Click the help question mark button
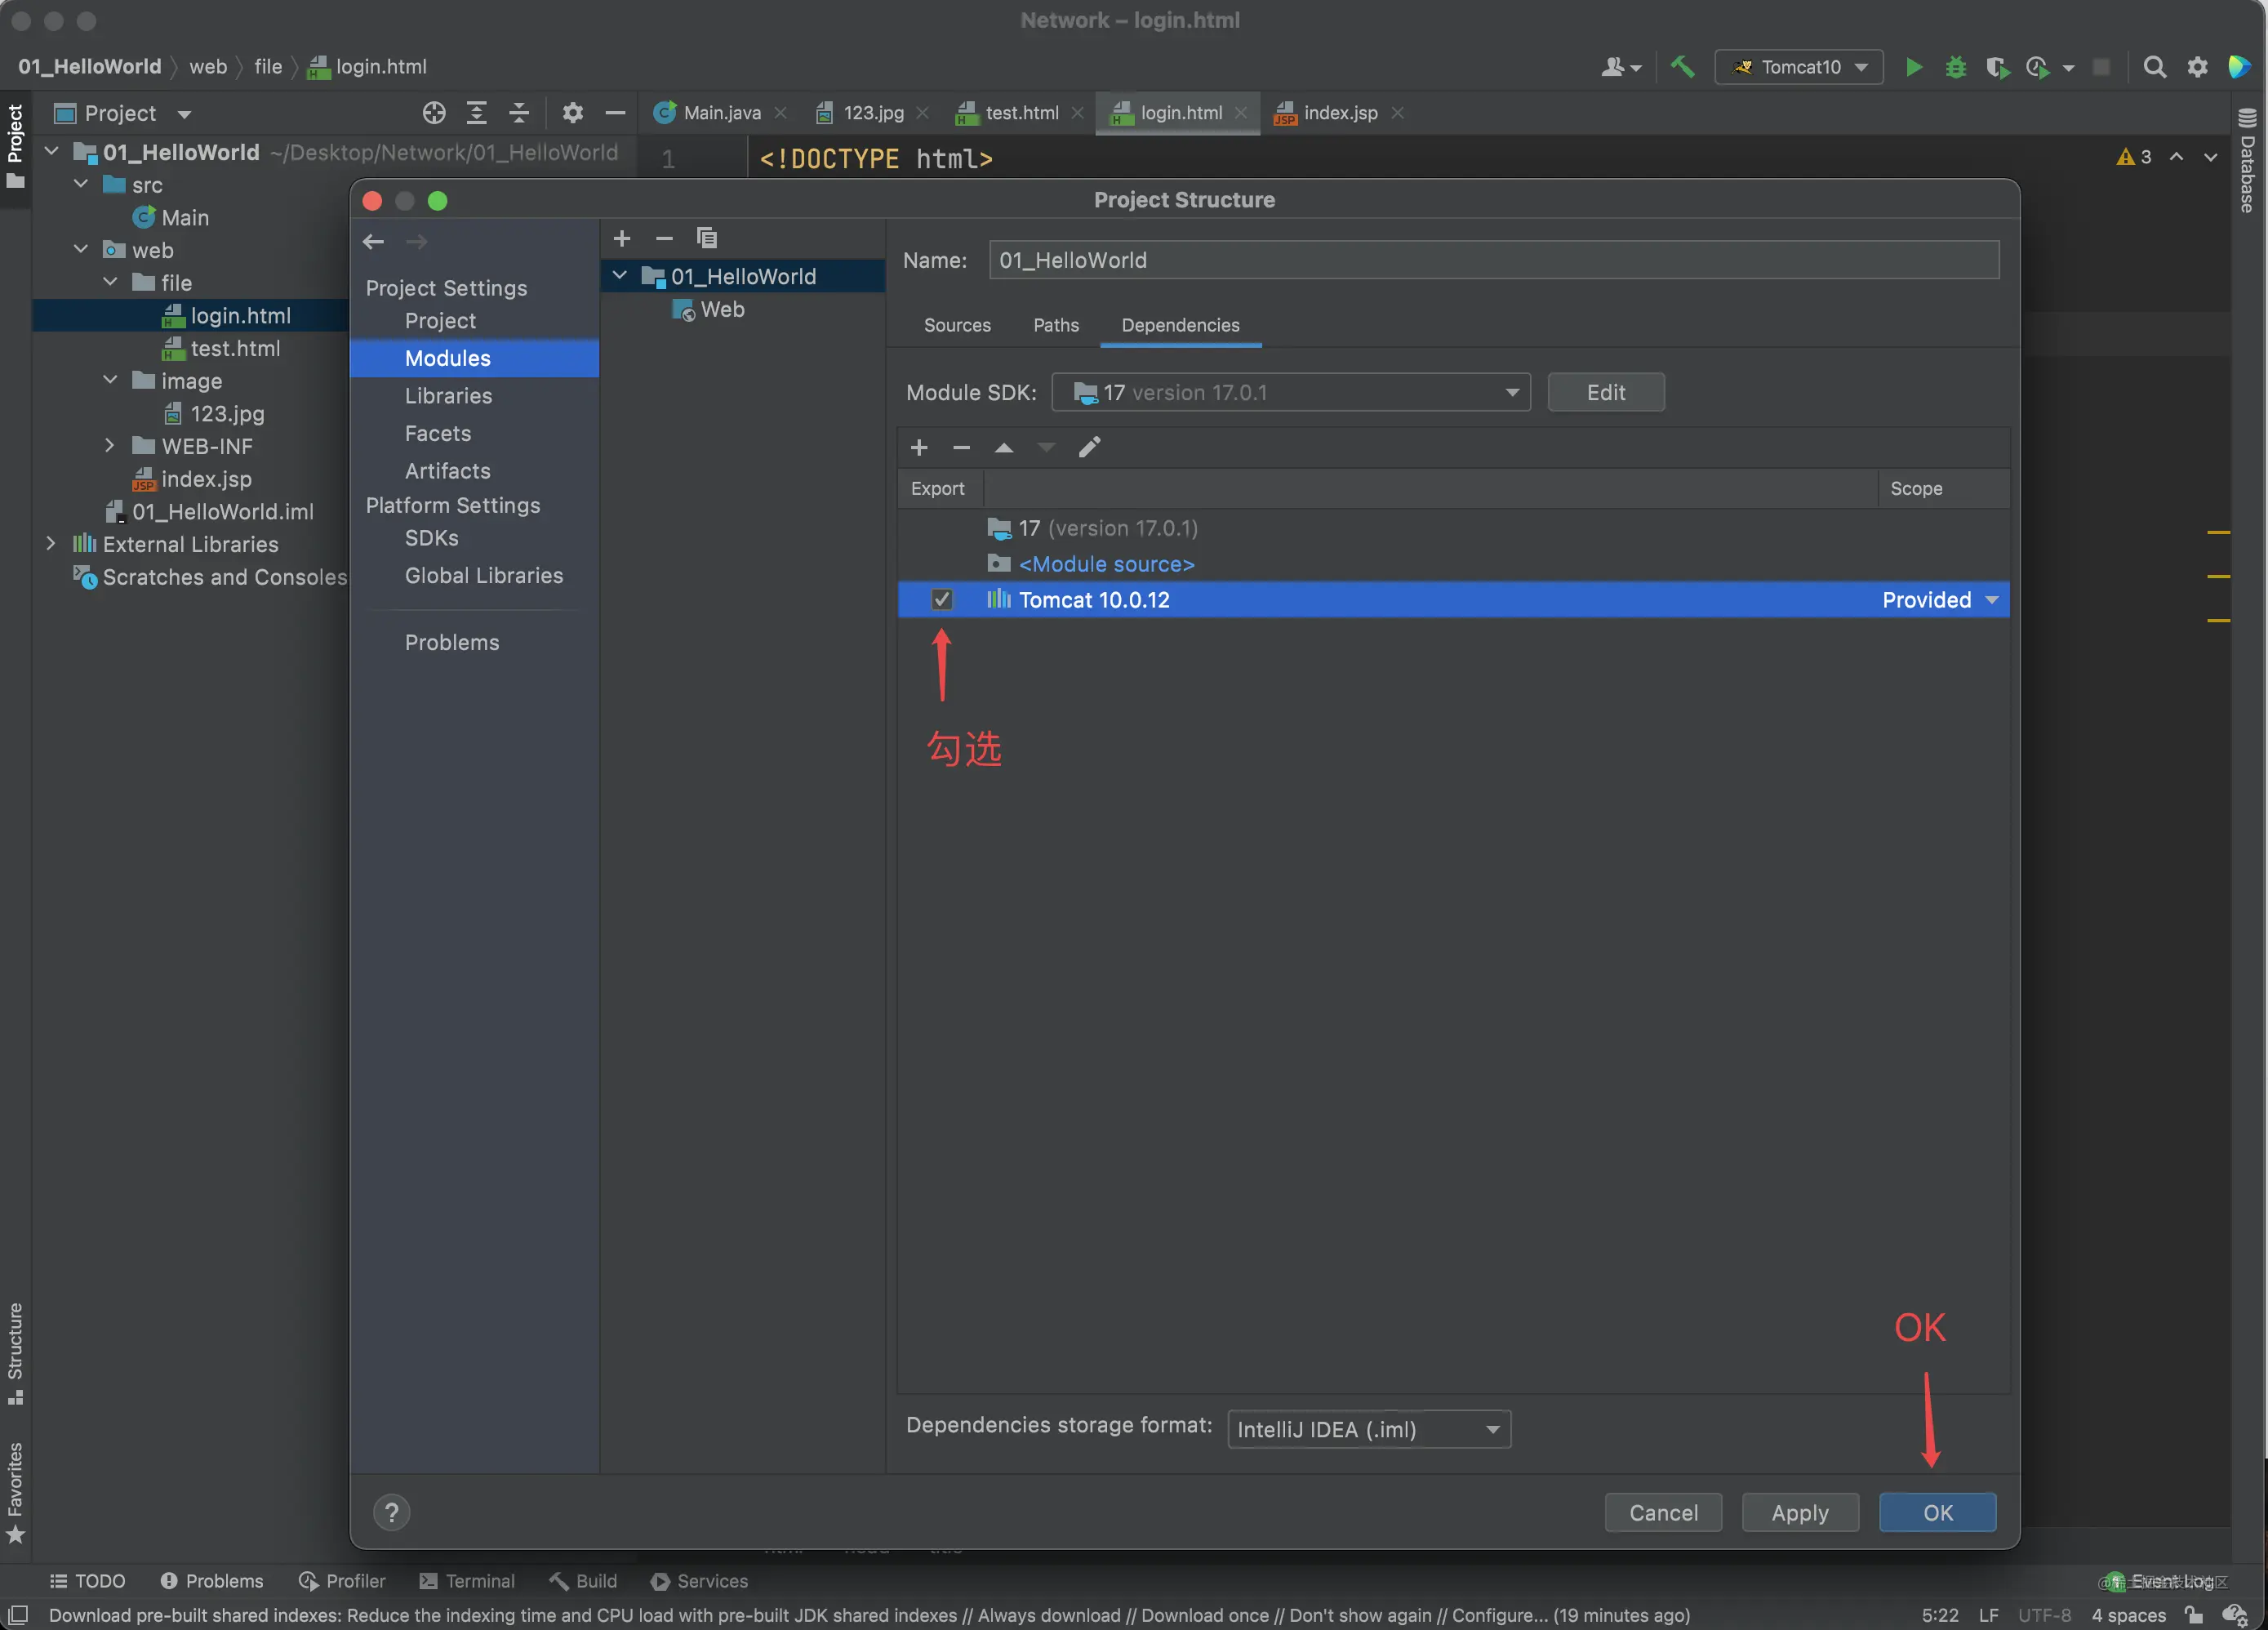The image size is (2268, 1630). (x=392, y=1512)
